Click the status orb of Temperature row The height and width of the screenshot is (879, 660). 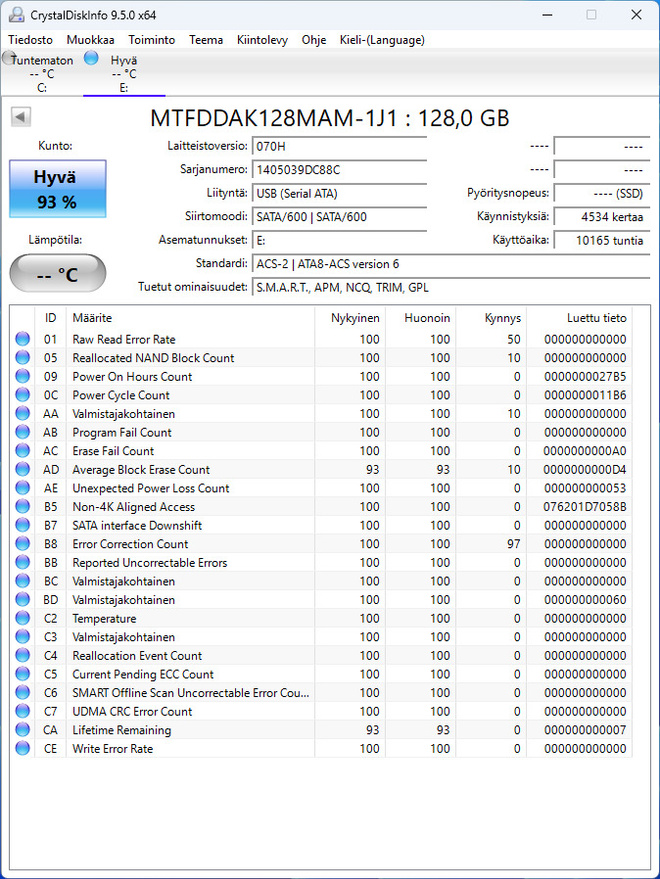pyautogui.click(x=22, y=618)
